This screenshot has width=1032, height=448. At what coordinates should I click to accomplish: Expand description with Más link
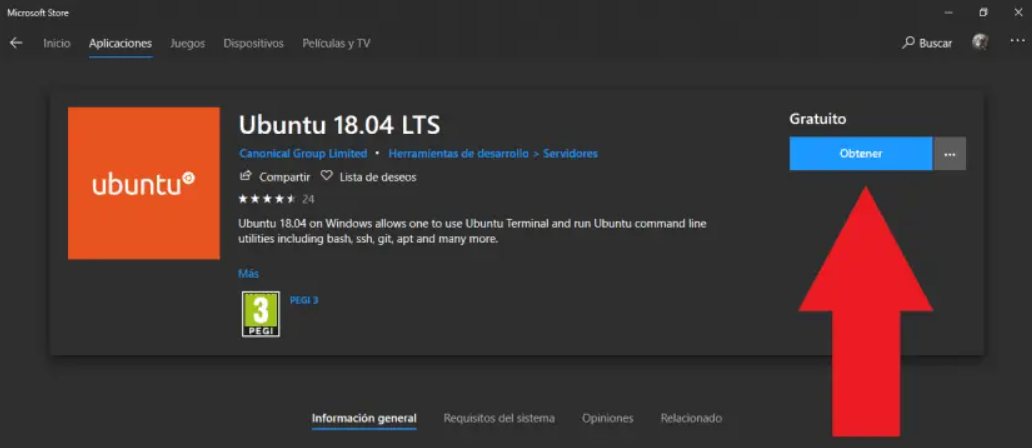[247, 273]
